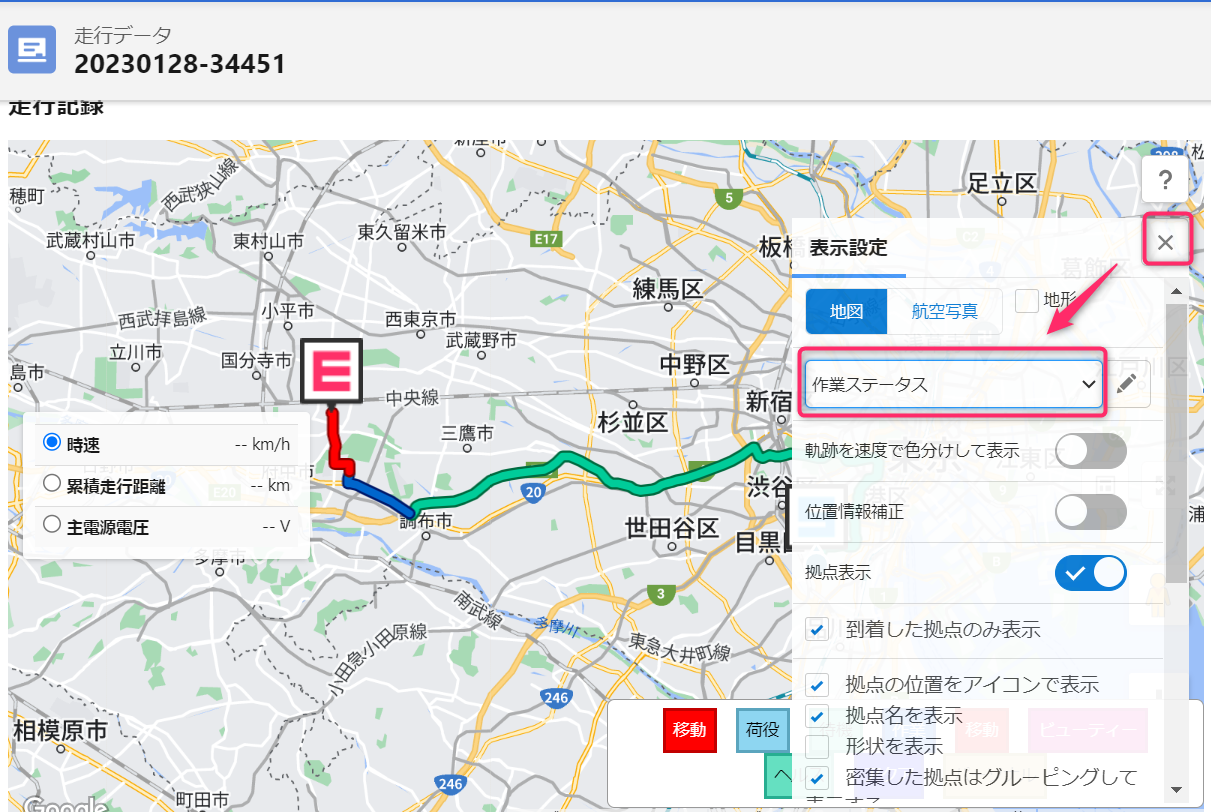Screen dimensions: 1211x812
Task: Click the 表示設定 panel tab header
Action: point(848,248)
